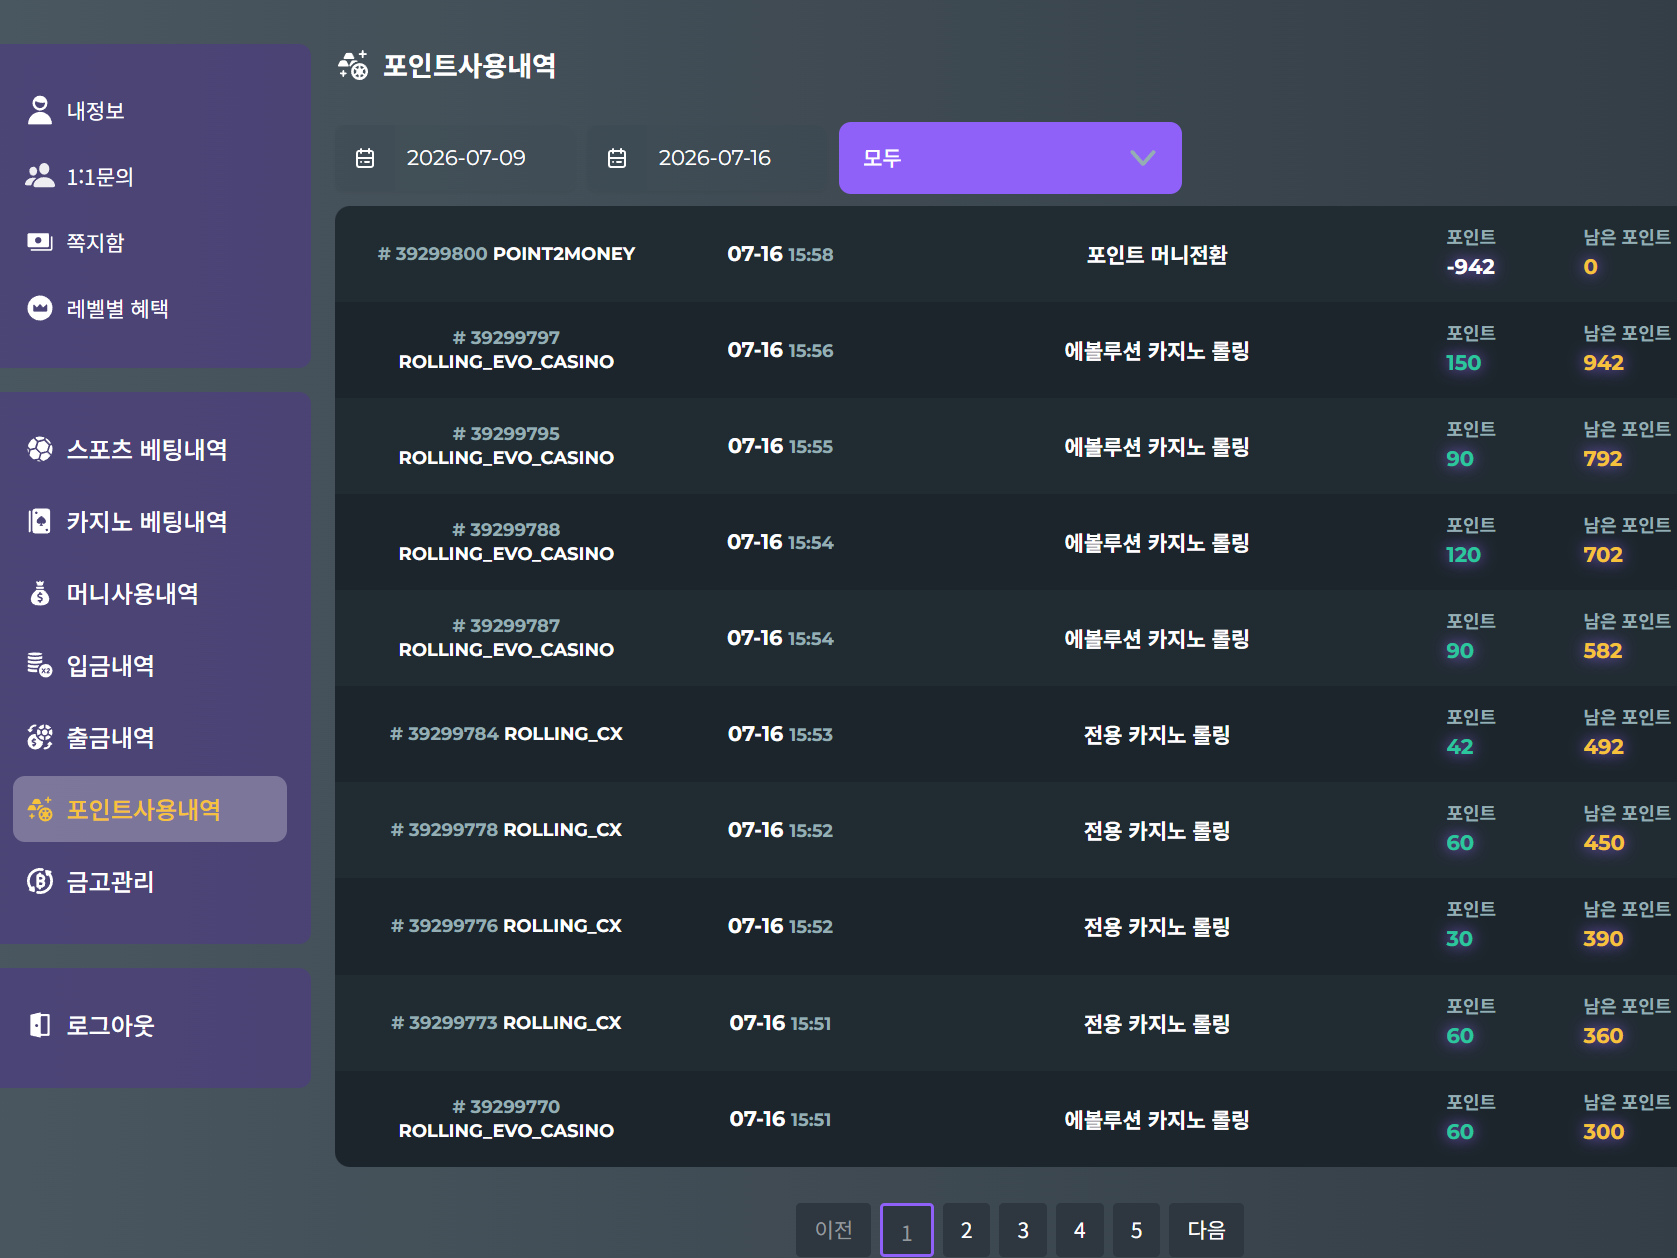1677x1258 pixels.
Task: Click timestamp 07-16 15:53
Action: [780, 734]
